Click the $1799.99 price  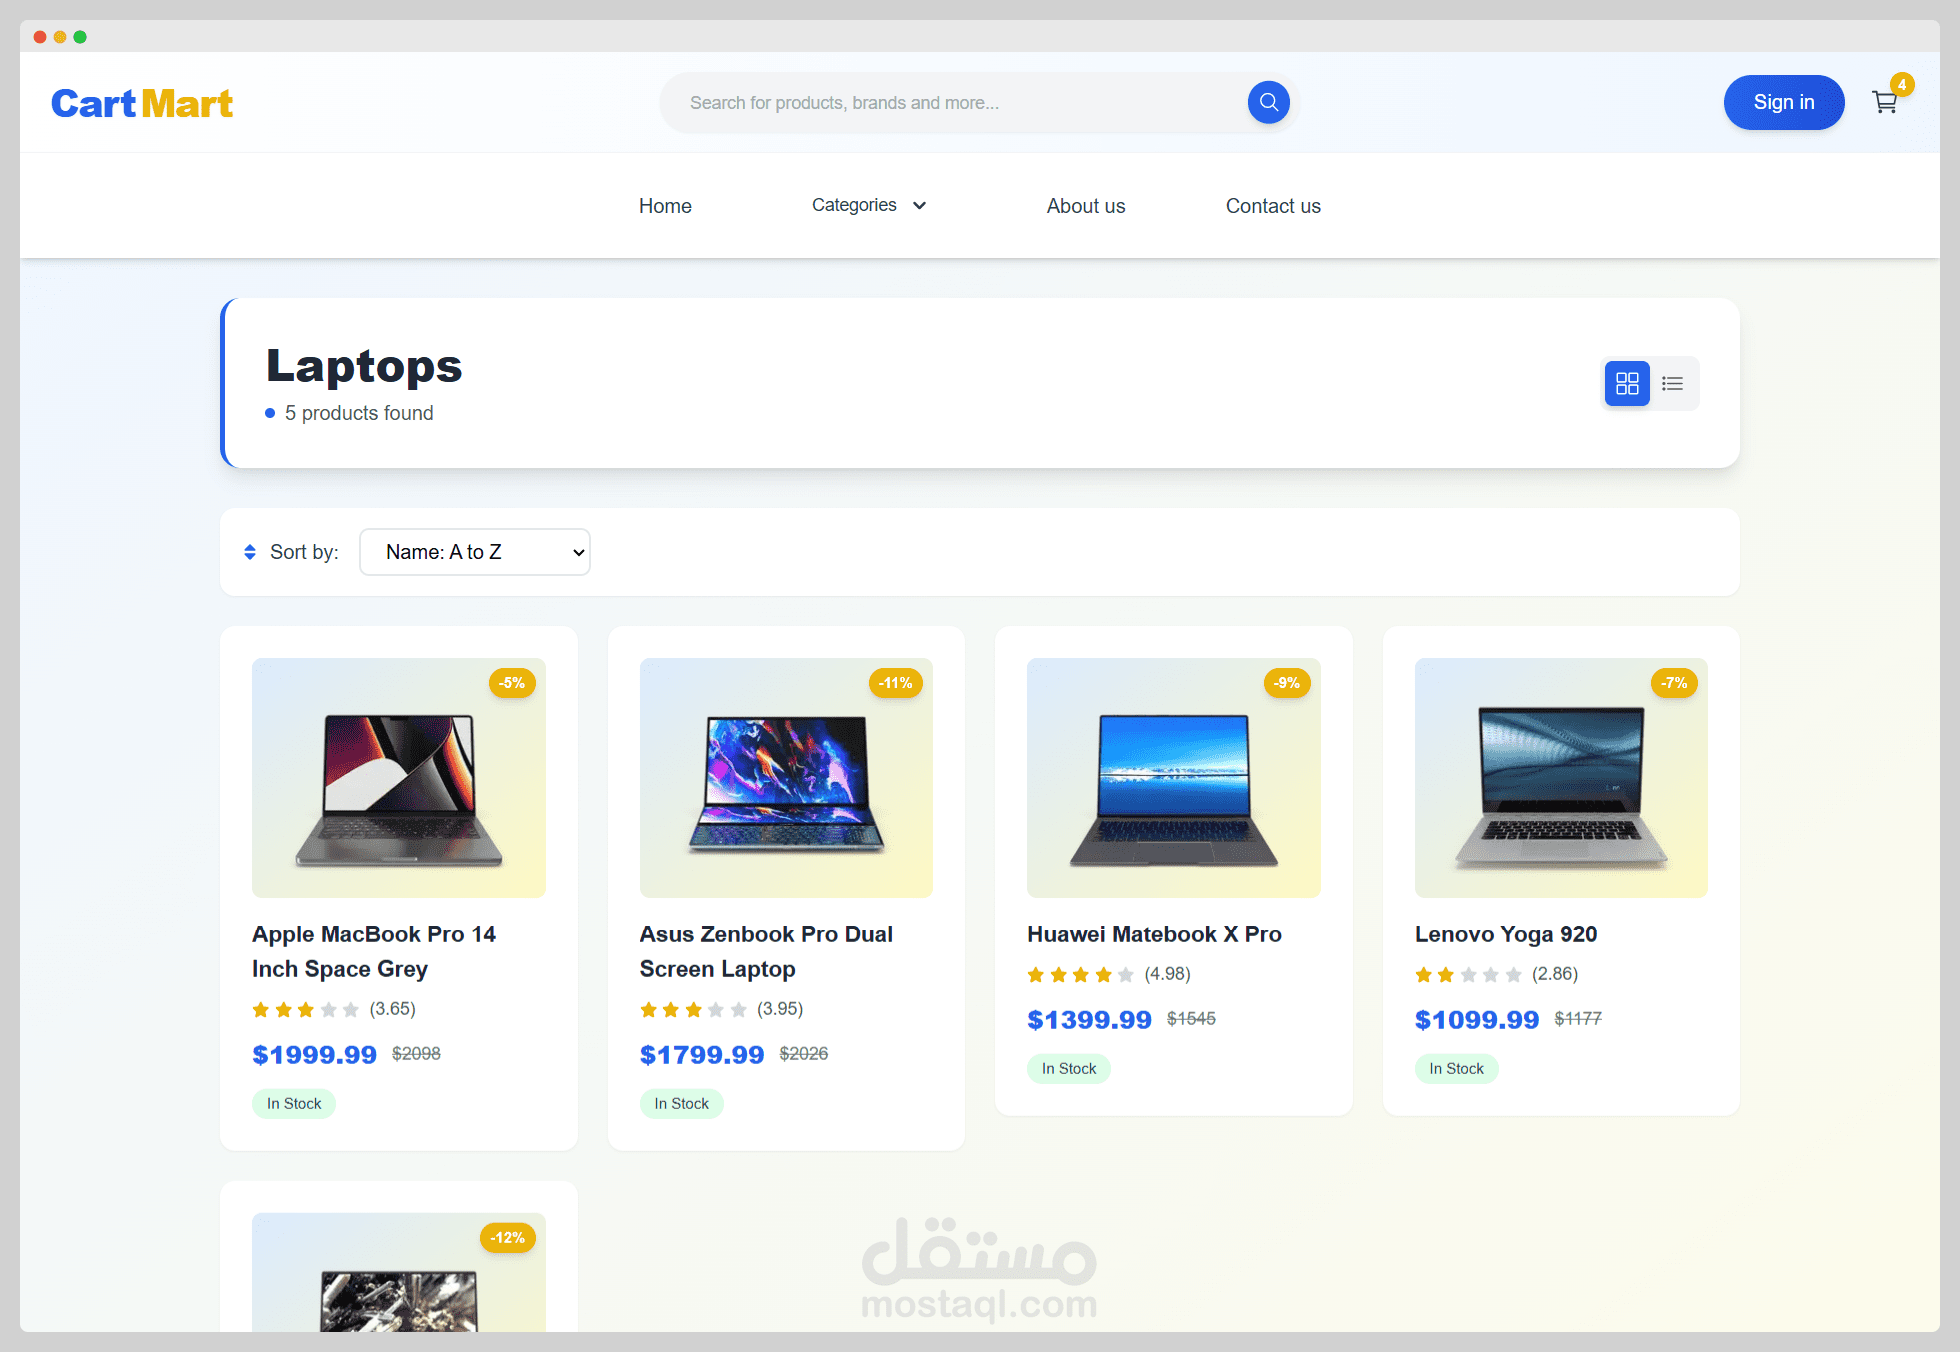tap(702, 1055)
